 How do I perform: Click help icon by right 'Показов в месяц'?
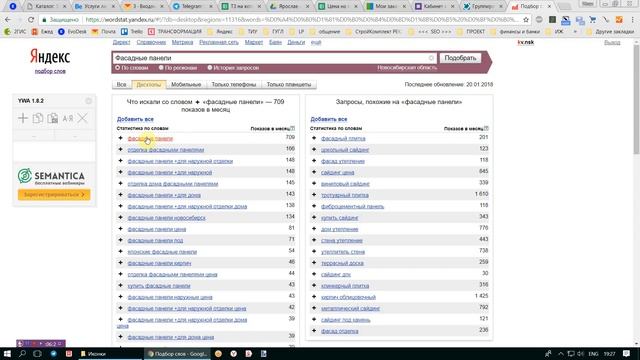pos(486,128)
